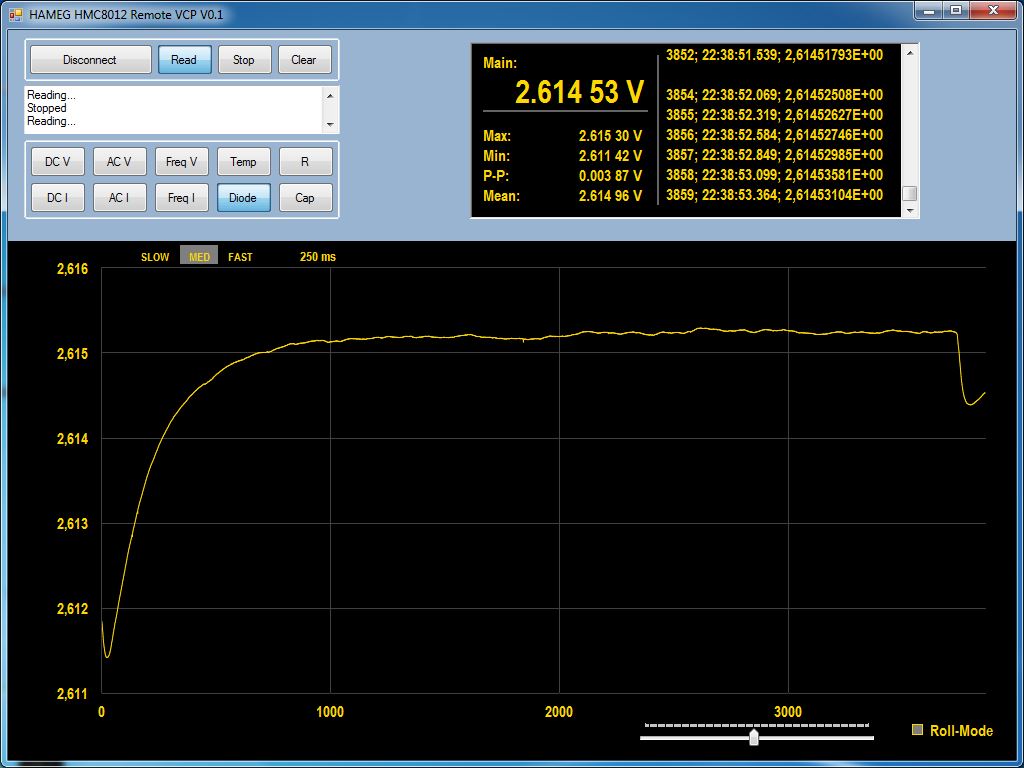Click the readings list scroll down arrow
The image size is (1024, 768).
(909, 210)
